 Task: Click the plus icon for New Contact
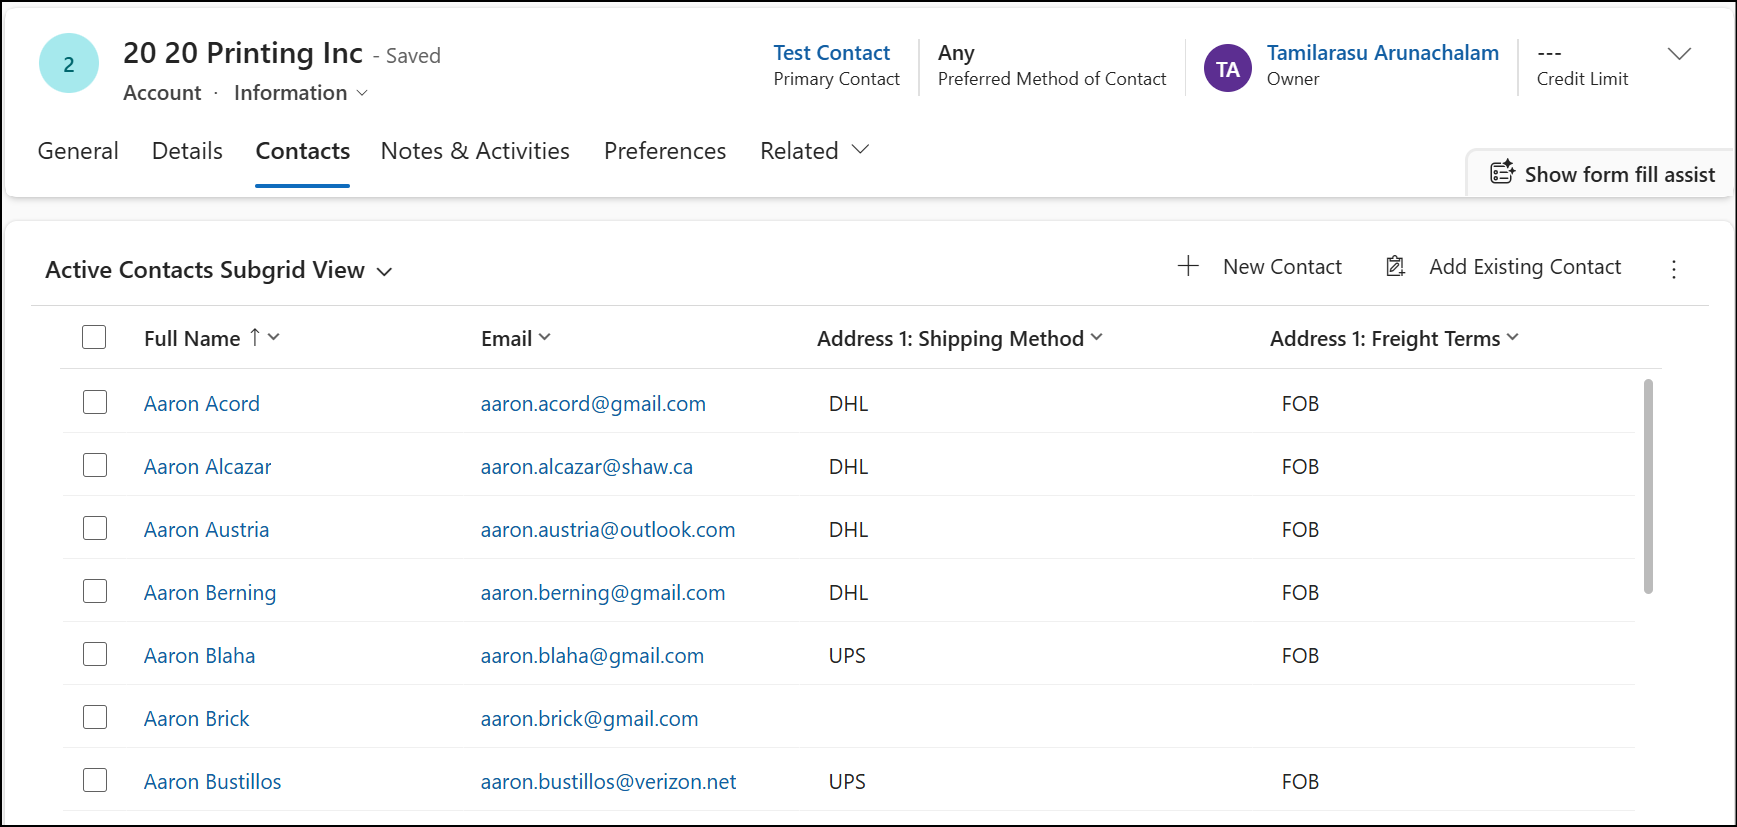coord(1188,266)
